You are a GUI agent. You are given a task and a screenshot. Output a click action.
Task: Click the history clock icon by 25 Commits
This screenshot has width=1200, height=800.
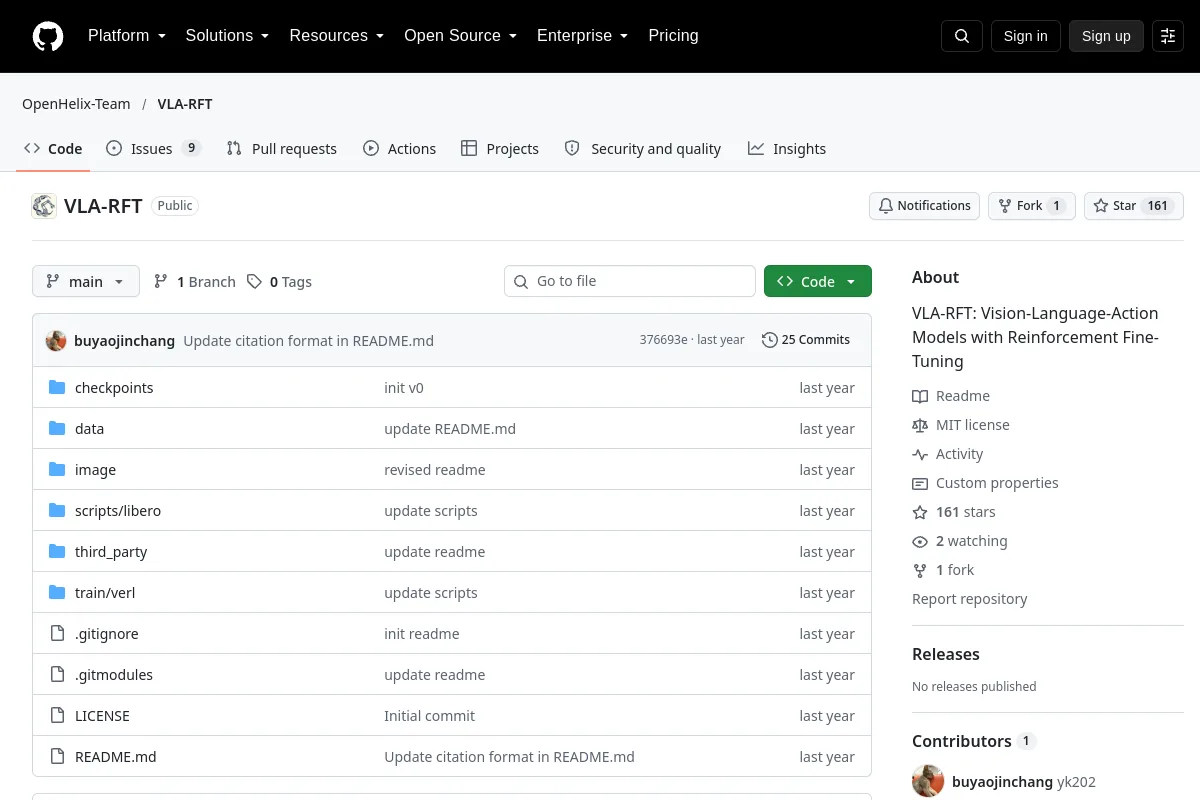click(769, 340)
